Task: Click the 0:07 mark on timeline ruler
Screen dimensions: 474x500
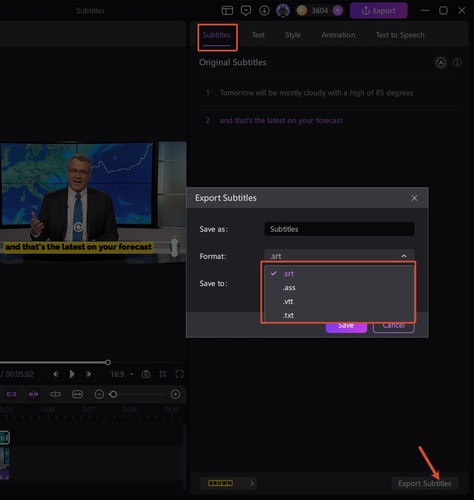Action: coord(88,410)
